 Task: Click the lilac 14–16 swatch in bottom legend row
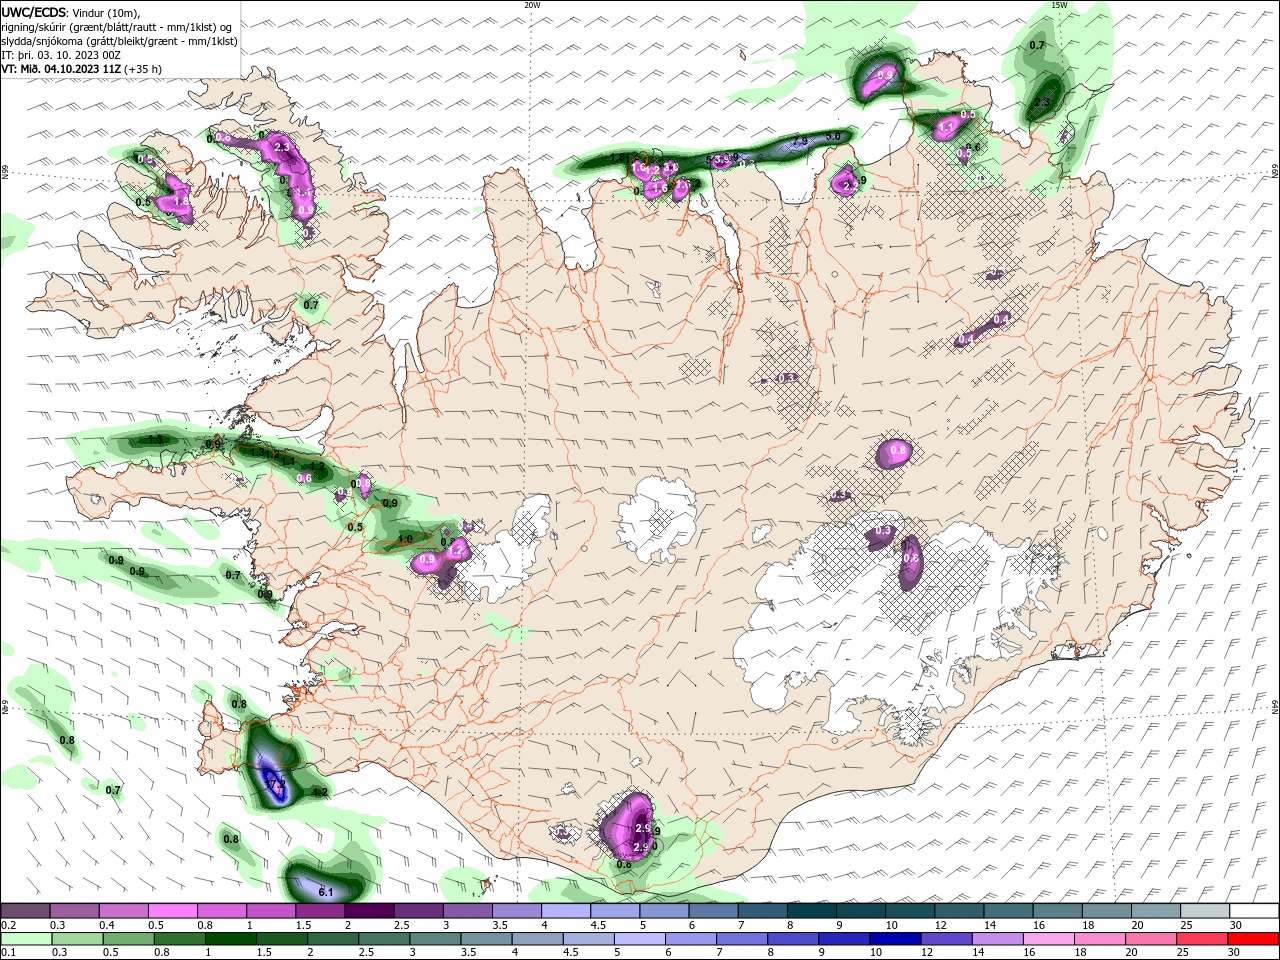(997, 938)
